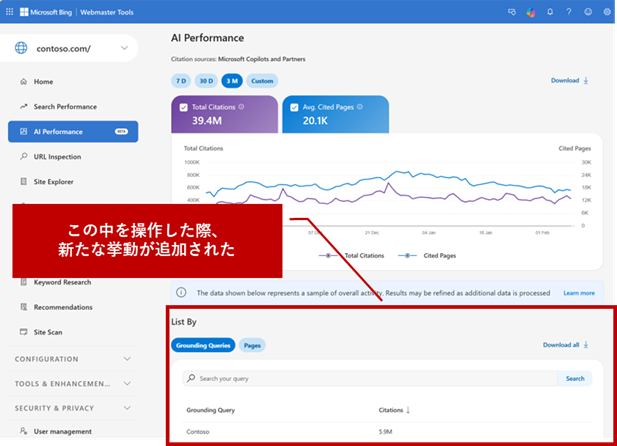617x446 pixels.
Task: Open Home in the sidebar
Action: pos(43,81)
